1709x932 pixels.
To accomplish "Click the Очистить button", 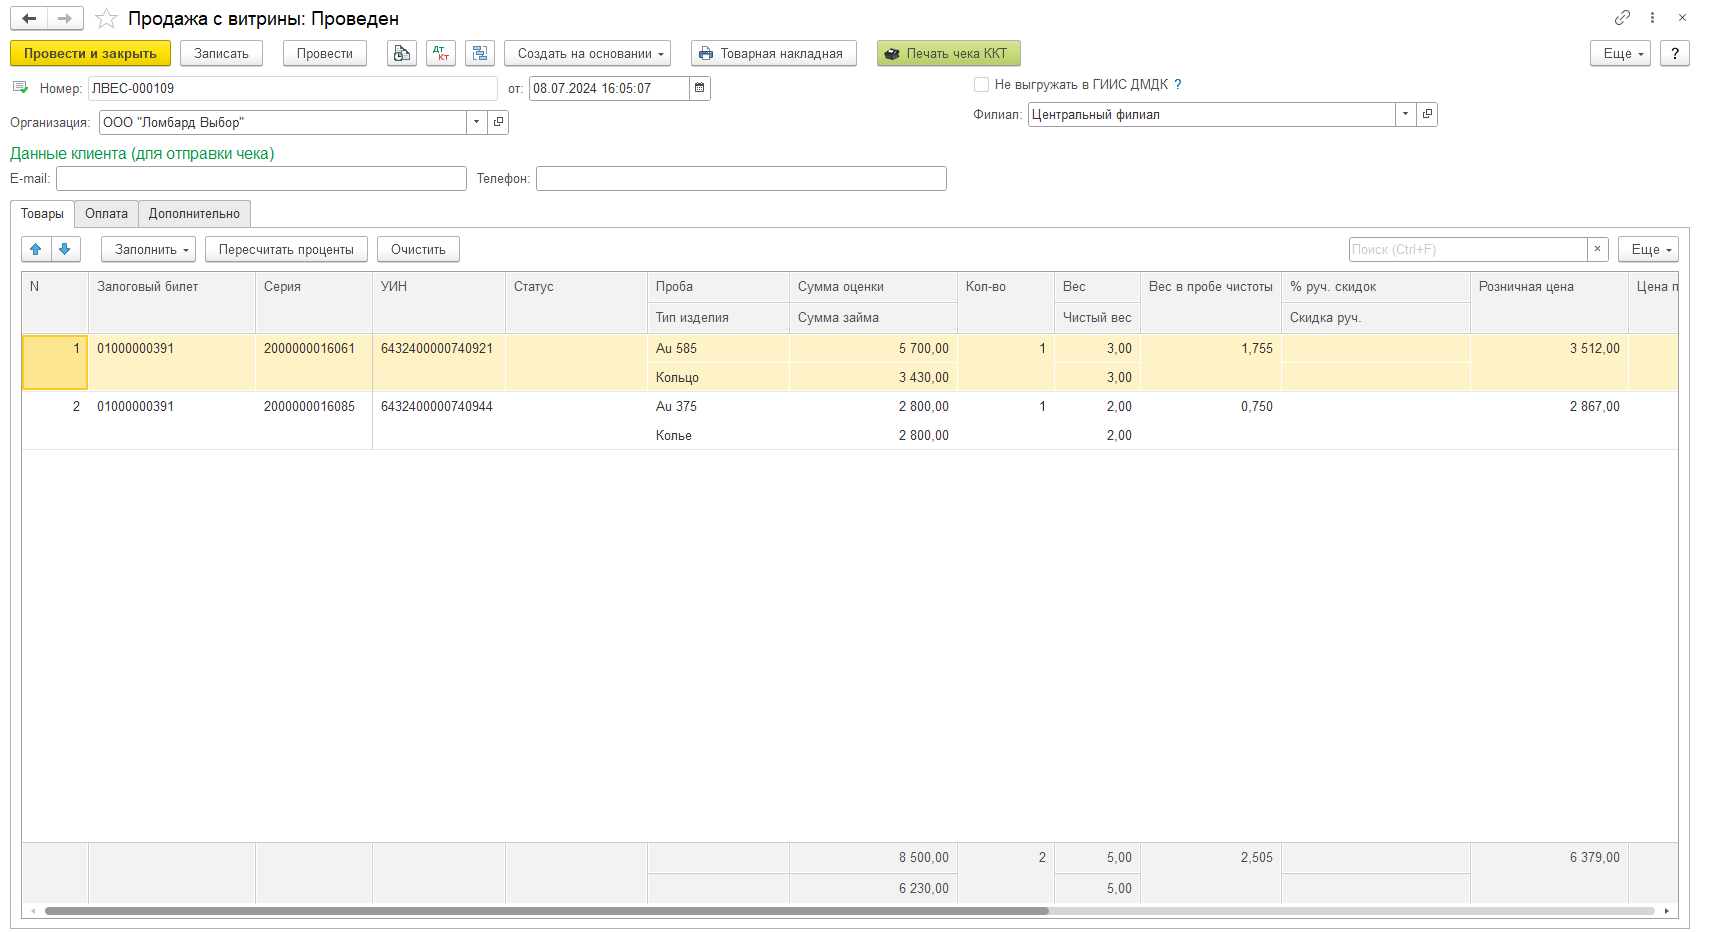I will point(418,249).
